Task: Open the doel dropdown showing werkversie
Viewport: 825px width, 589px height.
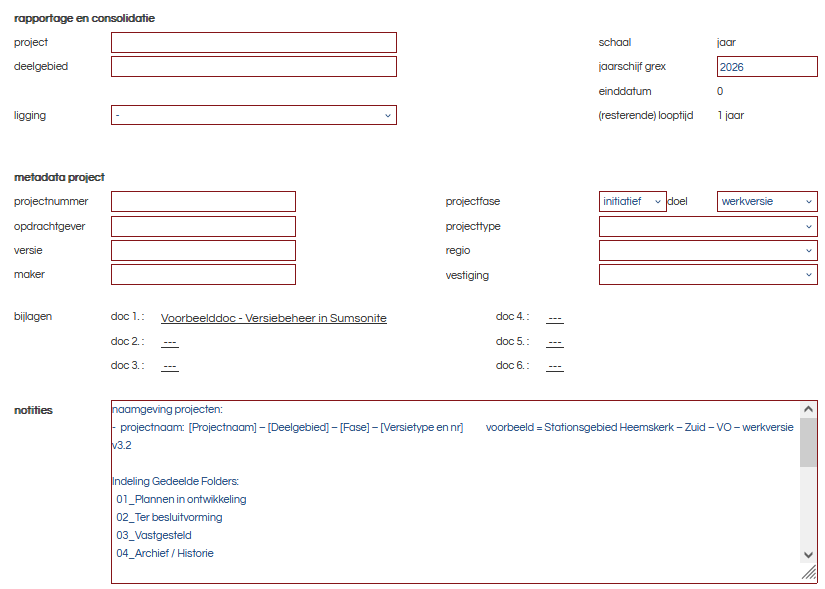Action: pos(766,201)
